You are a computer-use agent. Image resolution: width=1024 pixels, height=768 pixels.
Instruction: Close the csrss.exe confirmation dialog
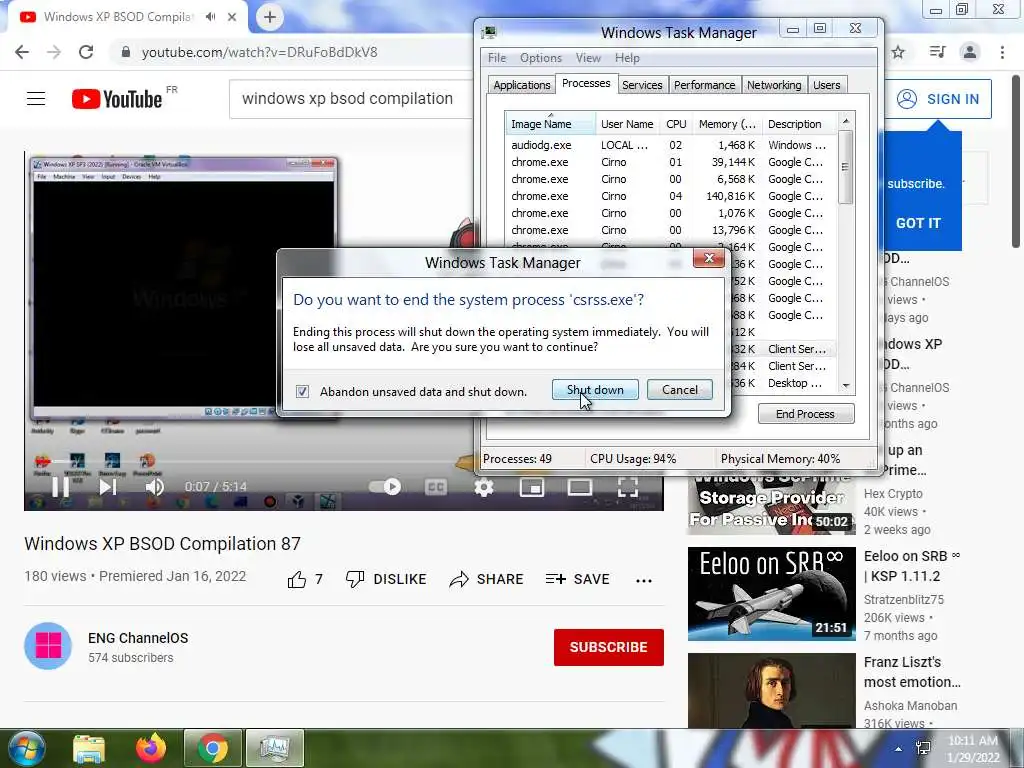[709, 259]
